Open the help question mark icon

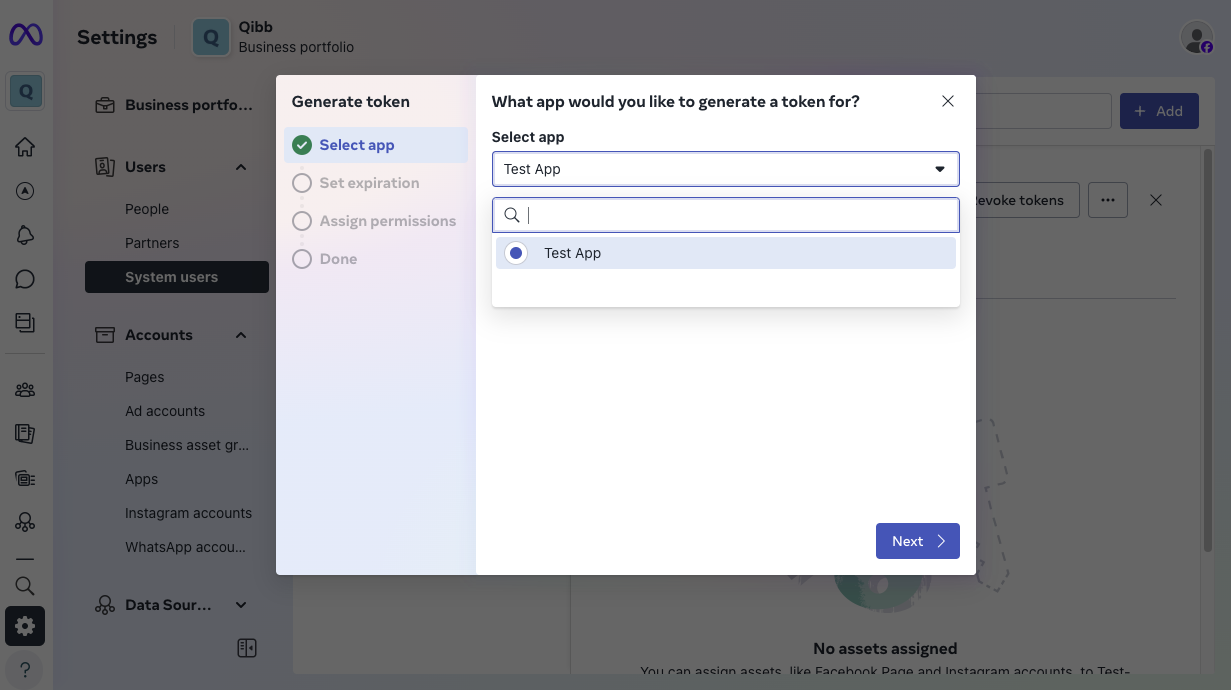coord(25,668)
